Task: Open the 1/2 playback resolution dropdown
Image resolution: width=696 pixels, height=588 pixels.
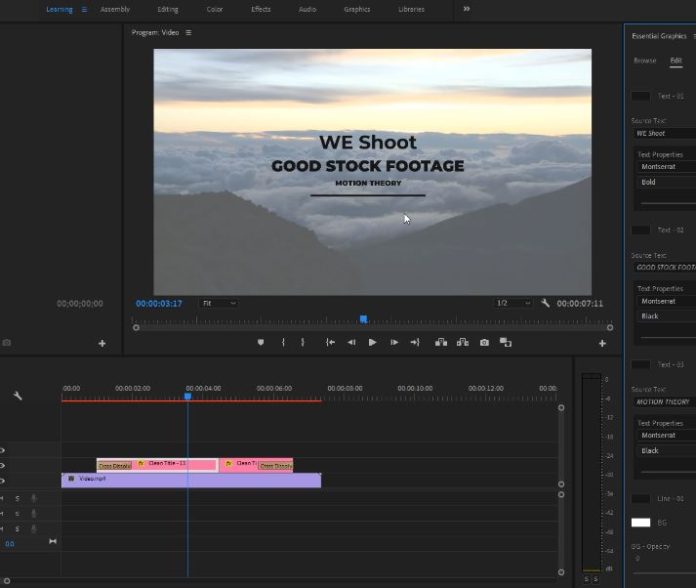Action: click(x=512, y=303)
